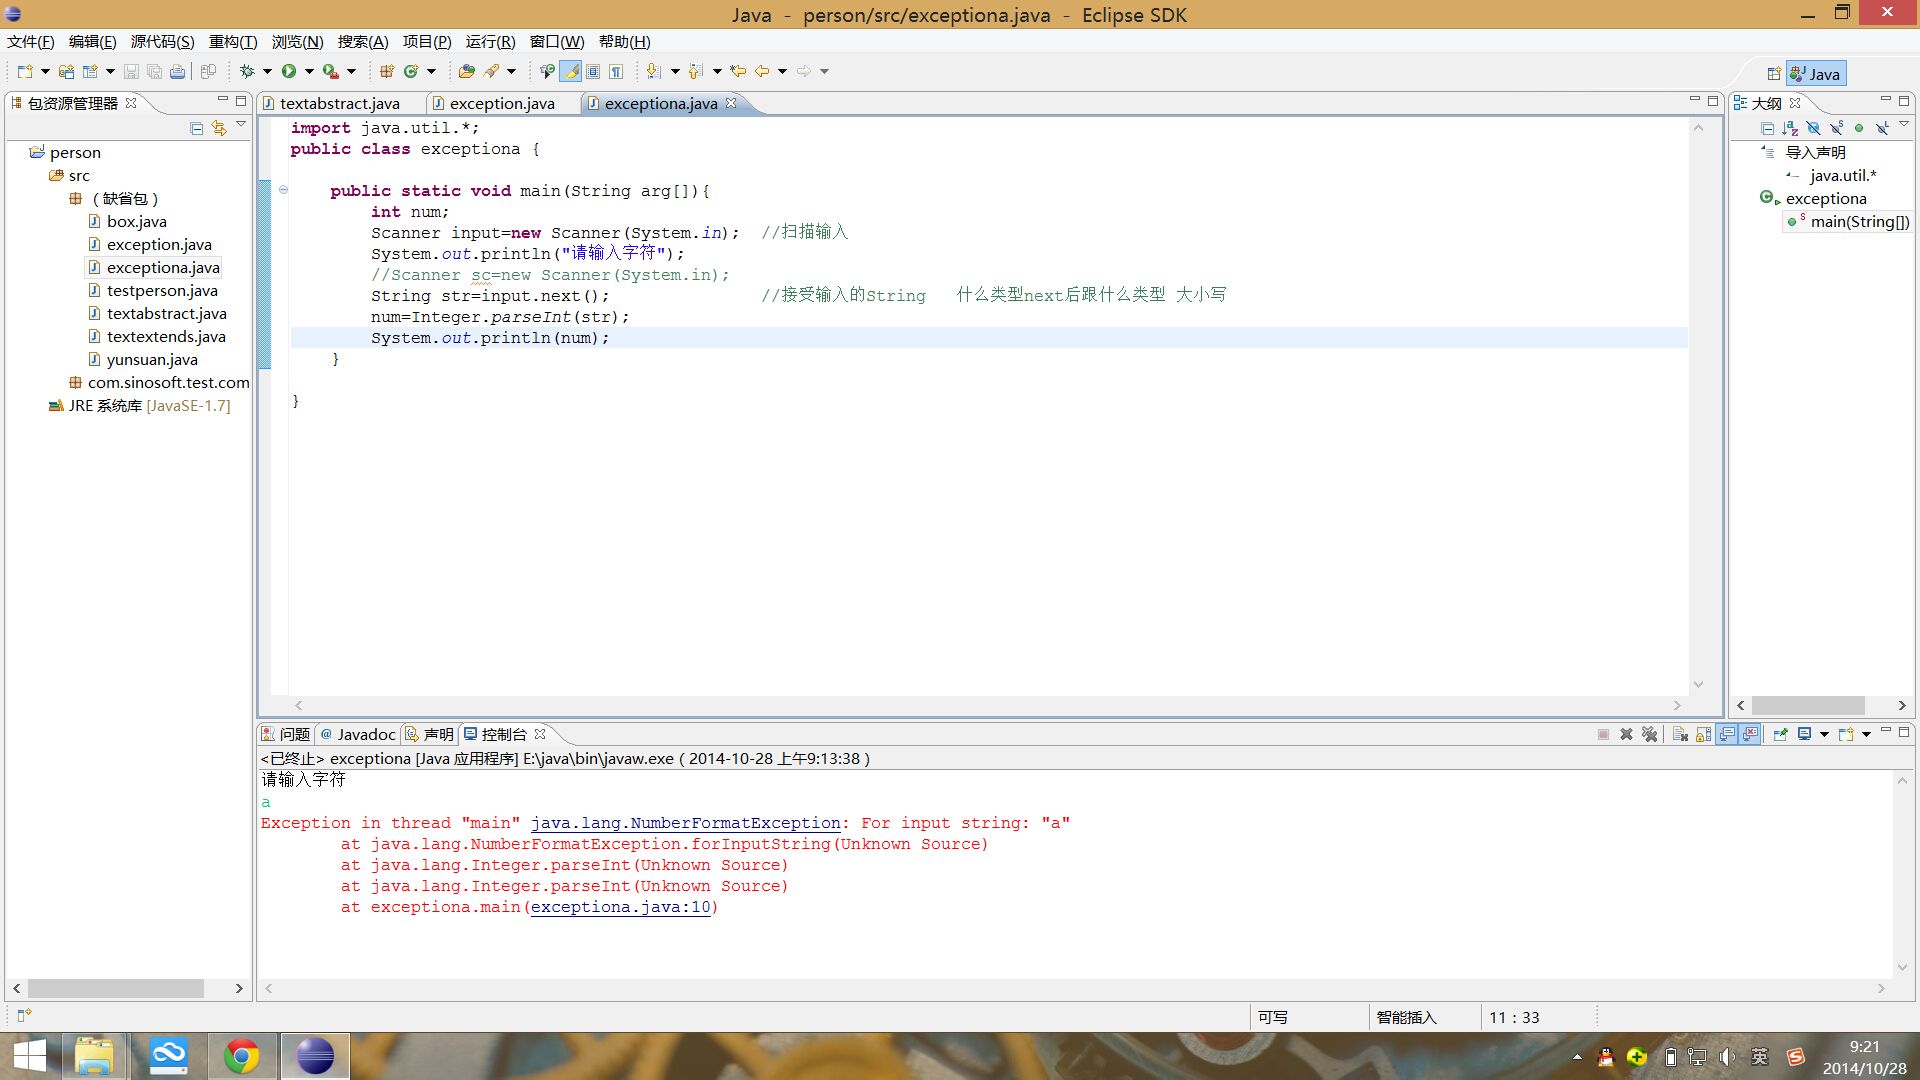Click Pin Console icon
This screenshot has height=1080, width=1920.
(1780, 734)
